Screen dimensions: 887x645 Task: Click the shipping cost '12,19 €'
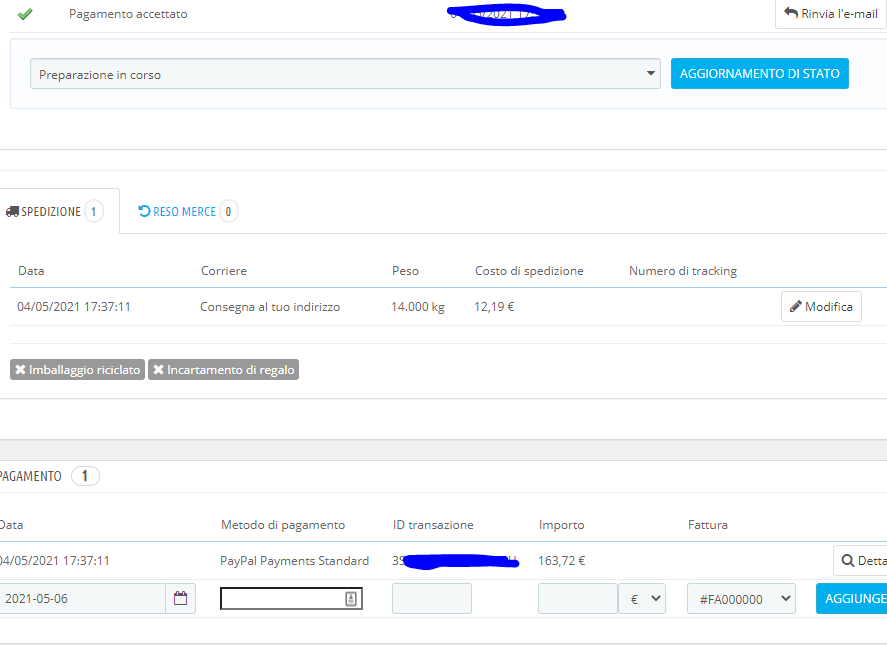tap(494, 307)
